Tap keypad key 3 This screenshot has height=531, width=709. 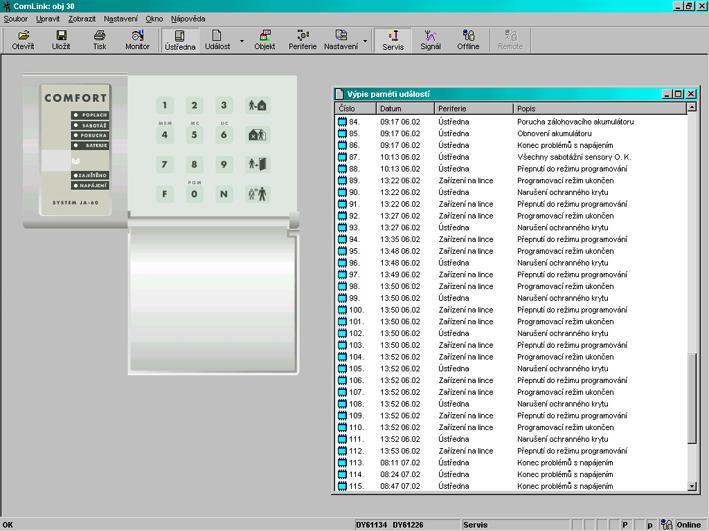224,105
